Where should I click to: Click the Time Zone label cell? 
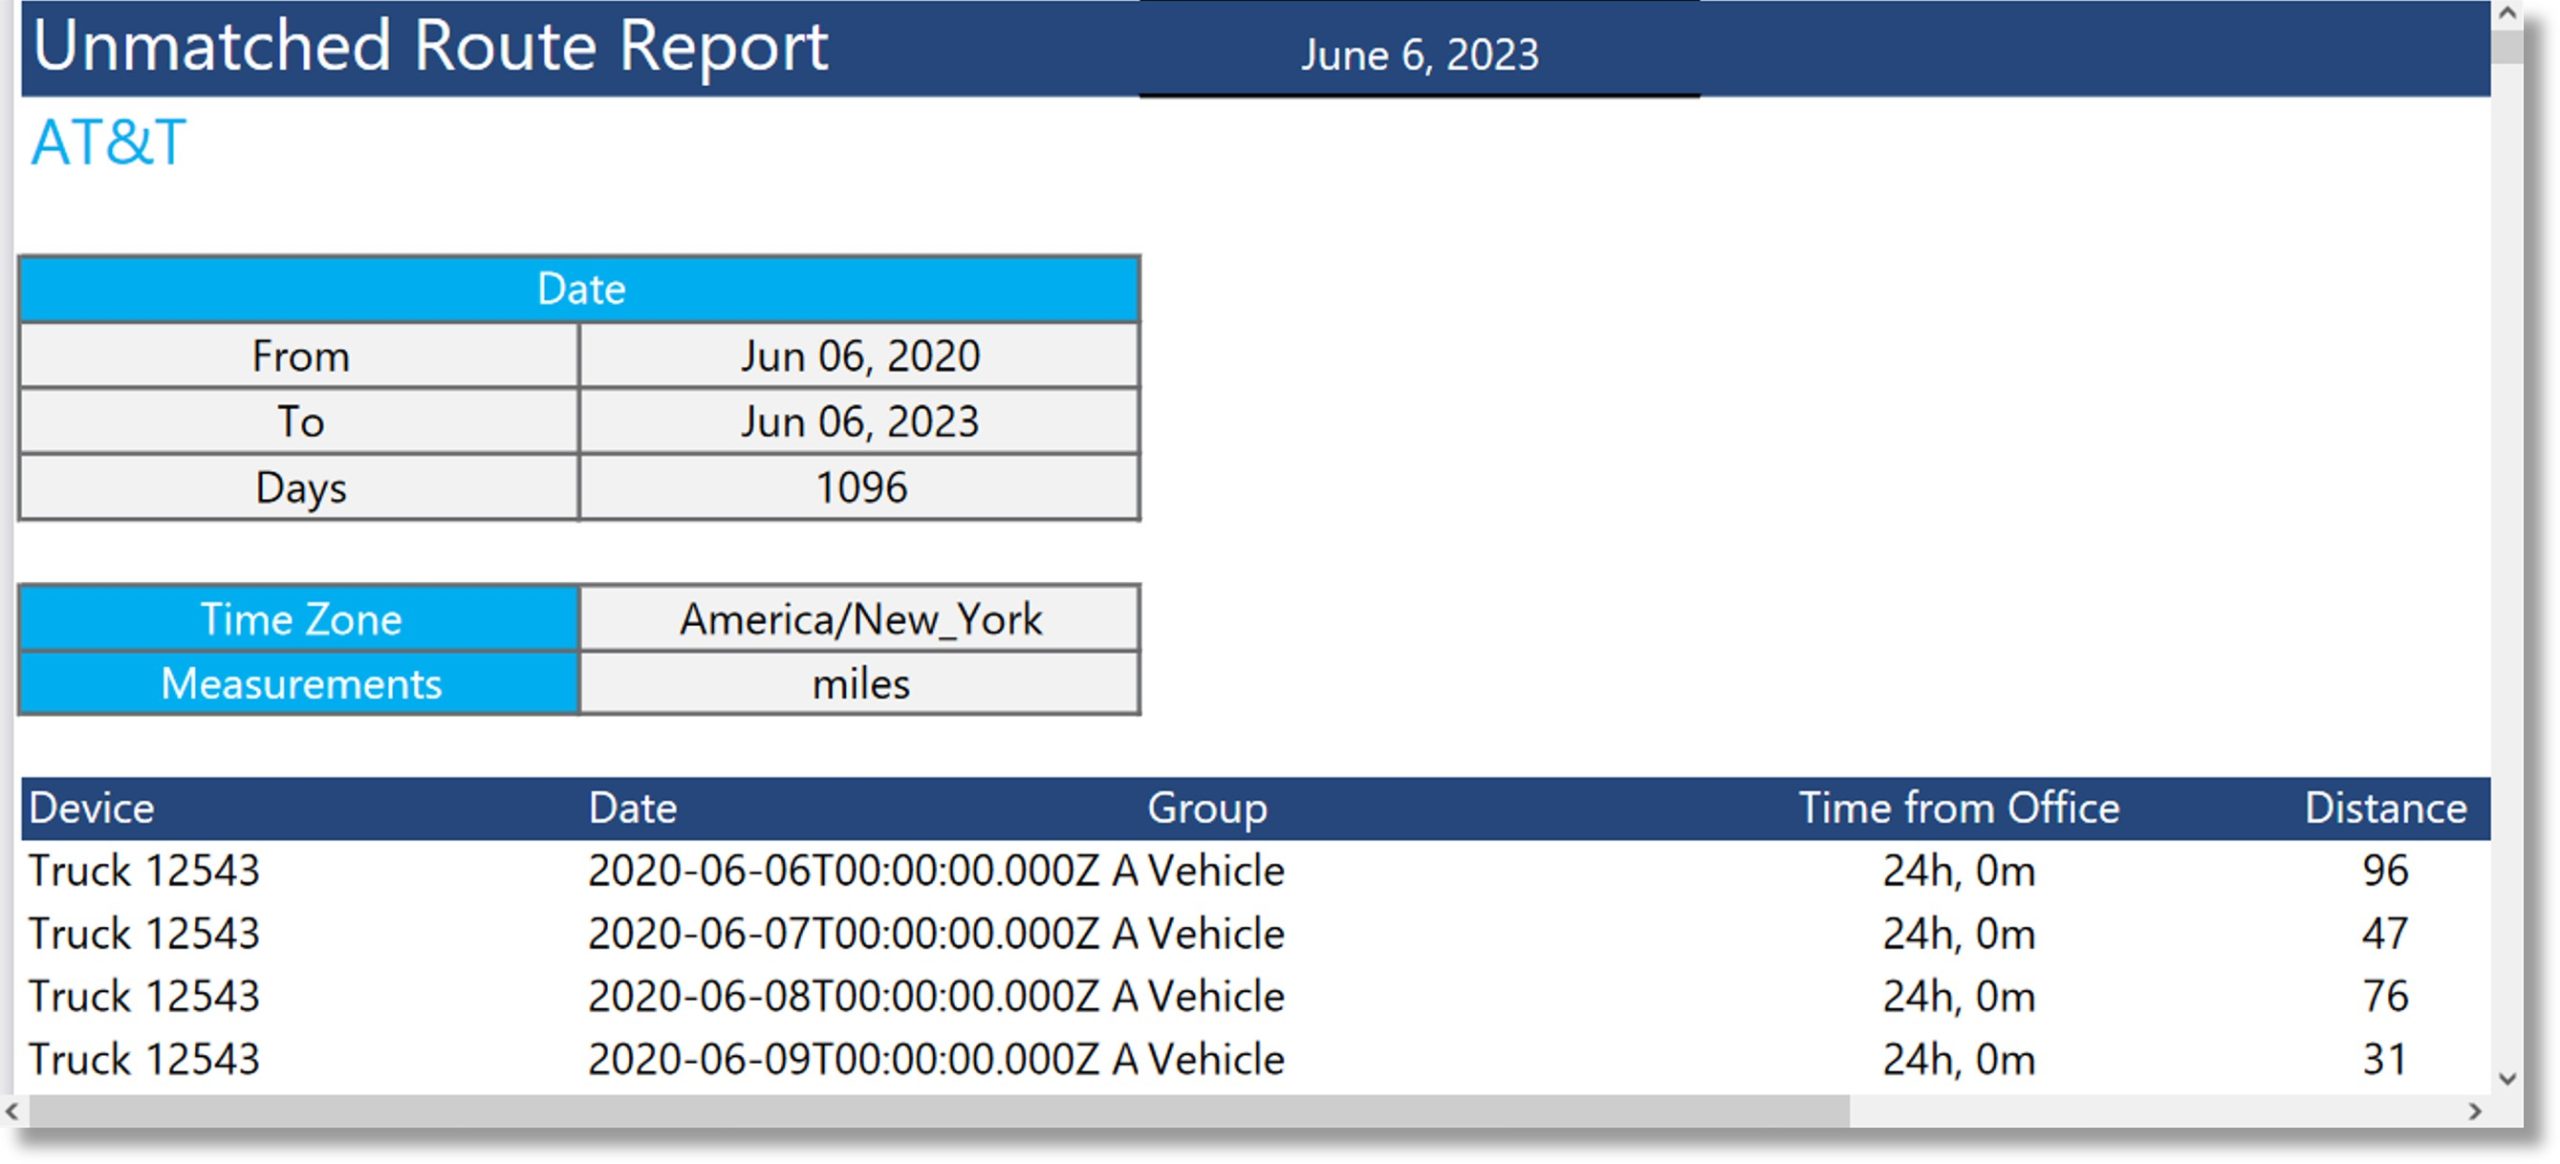tap(300, 619)
